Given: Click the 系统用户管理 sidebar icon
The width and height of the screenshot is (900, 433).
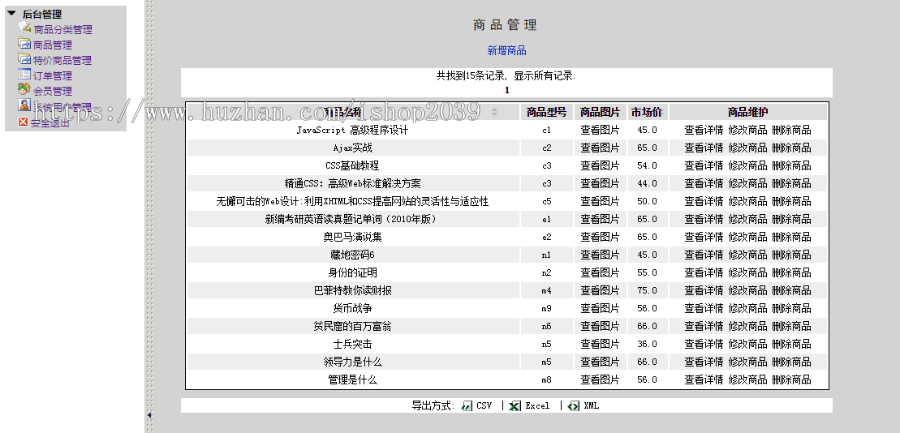Looking at the screenshot, I should point(25,105).
